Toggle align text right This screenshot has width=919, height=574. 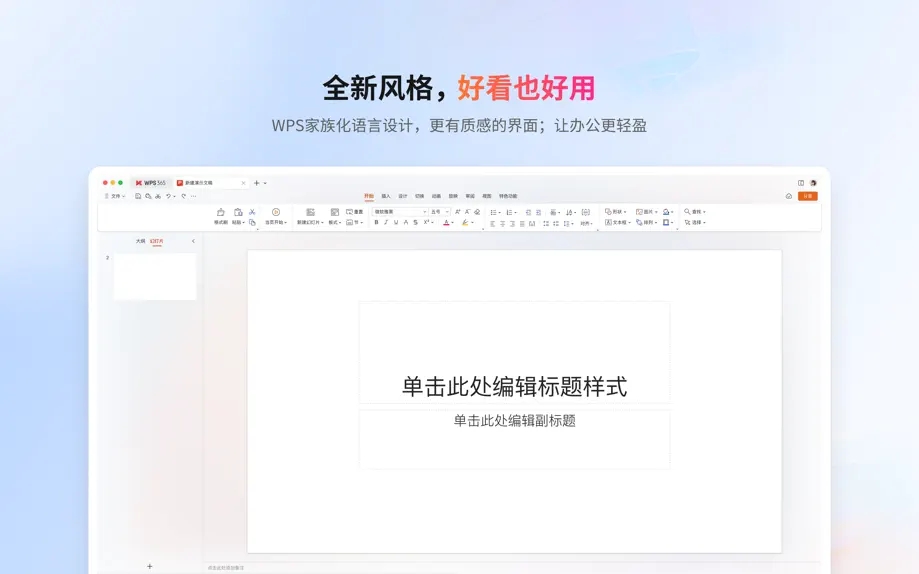click(x=512, y=223)
